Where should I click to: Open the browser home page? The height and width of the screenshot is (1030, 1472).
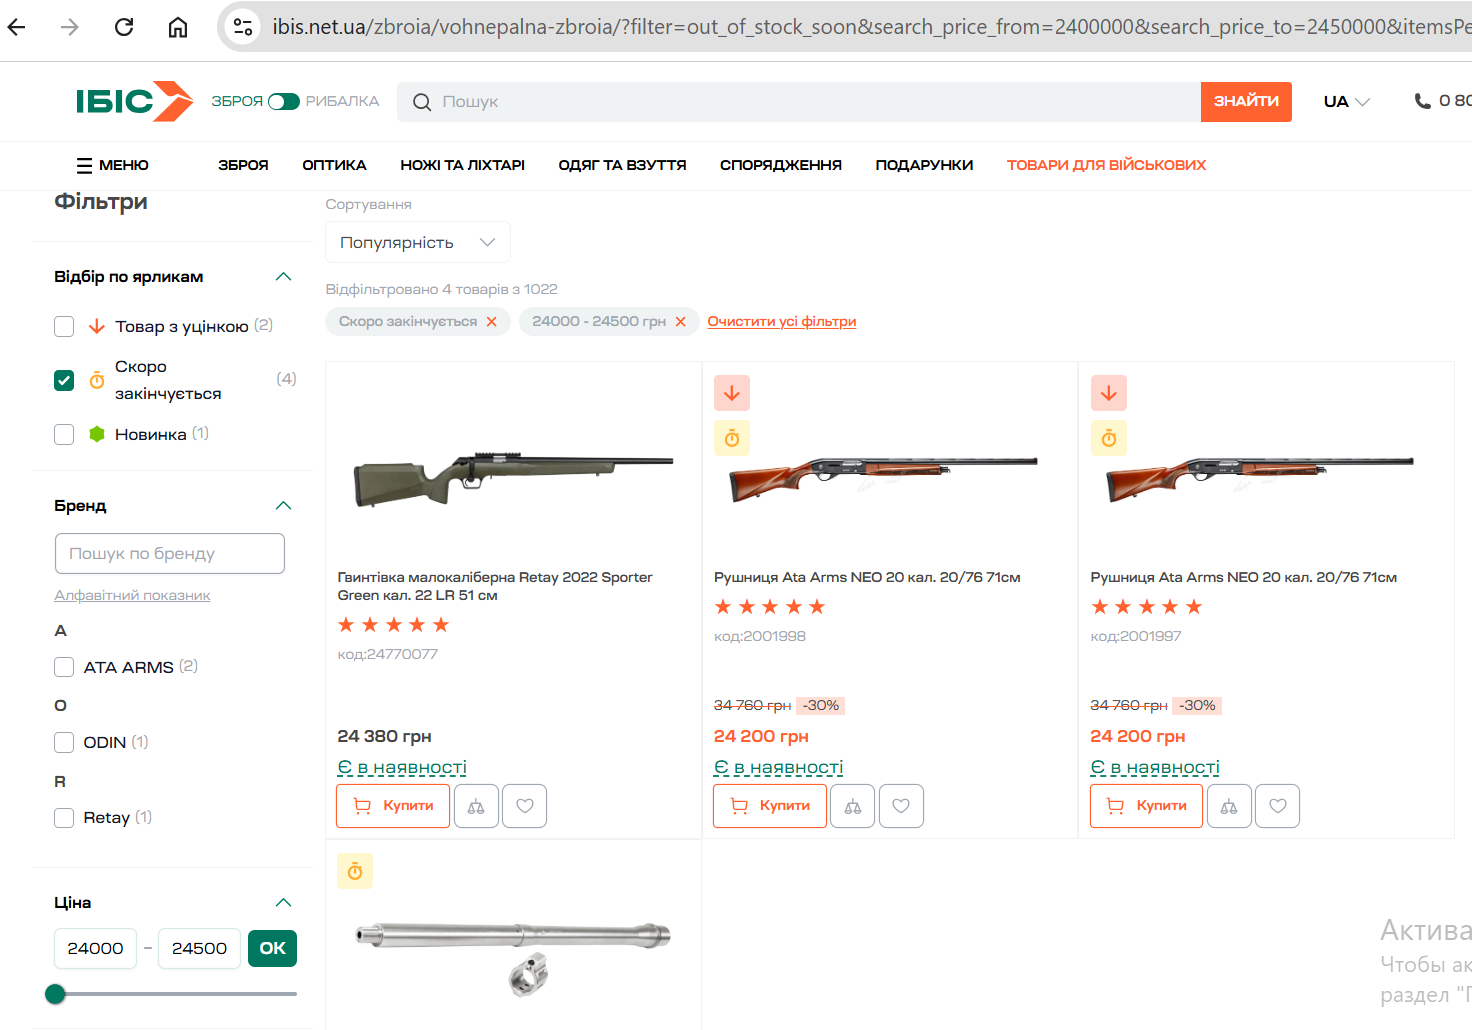[178, 27]
